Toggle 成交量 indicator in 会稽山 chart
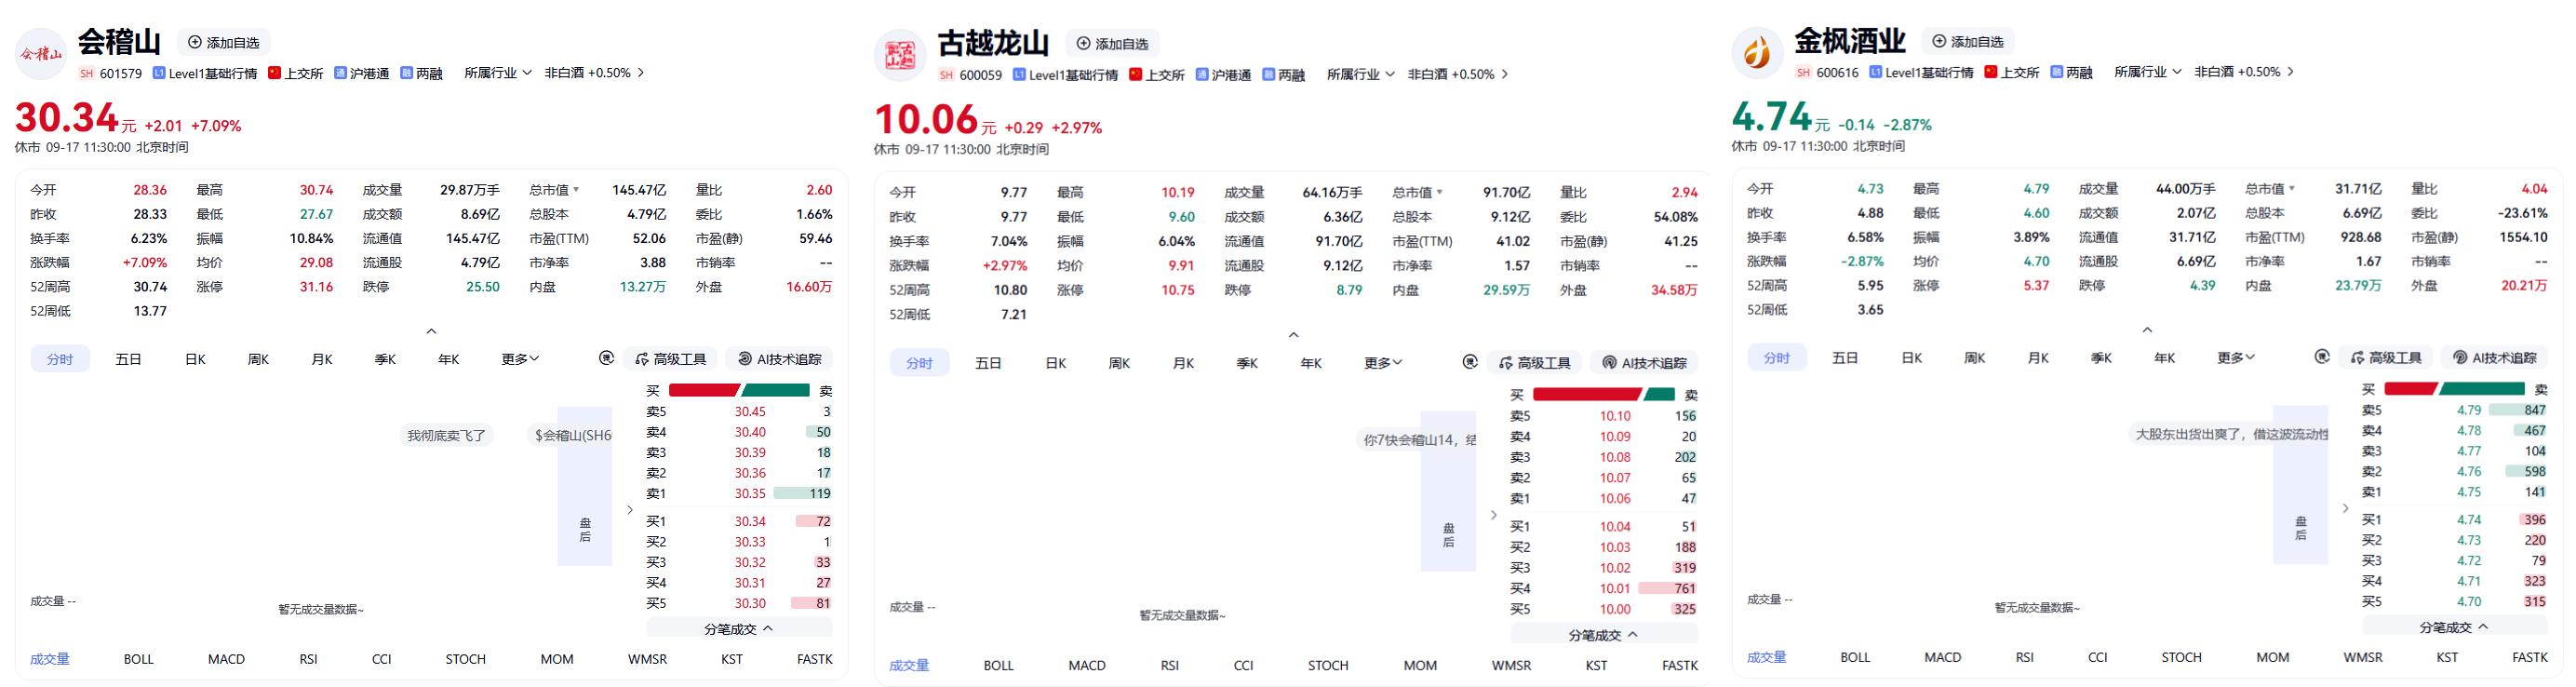Image resolution: width=2576 pixels, height=687 pixels. point(50,659)
